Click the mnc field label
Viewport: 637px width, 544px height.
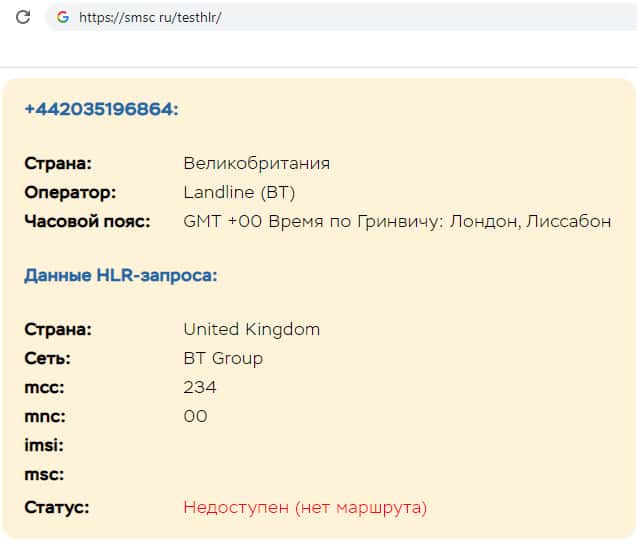(44, 416)
